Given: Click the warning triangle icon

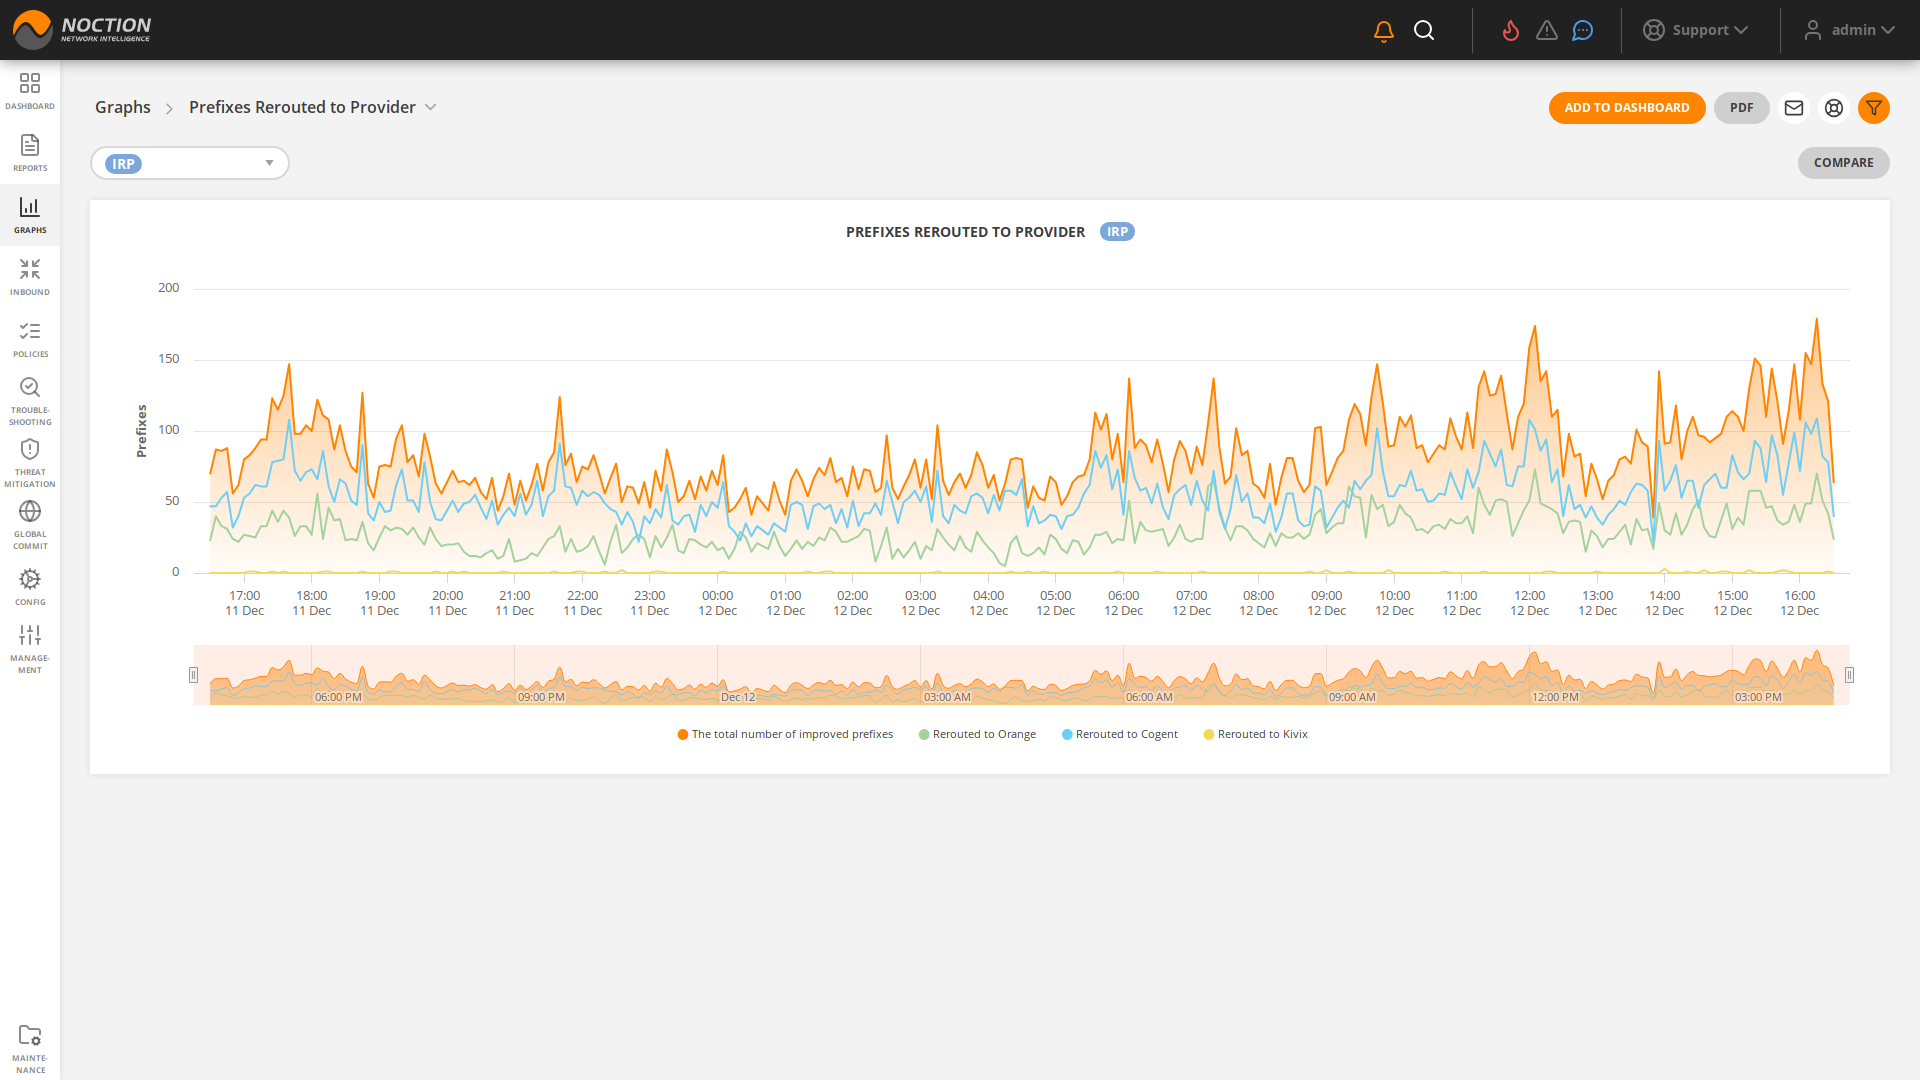Looking at the screenshot, I should tap(1547, 31).
